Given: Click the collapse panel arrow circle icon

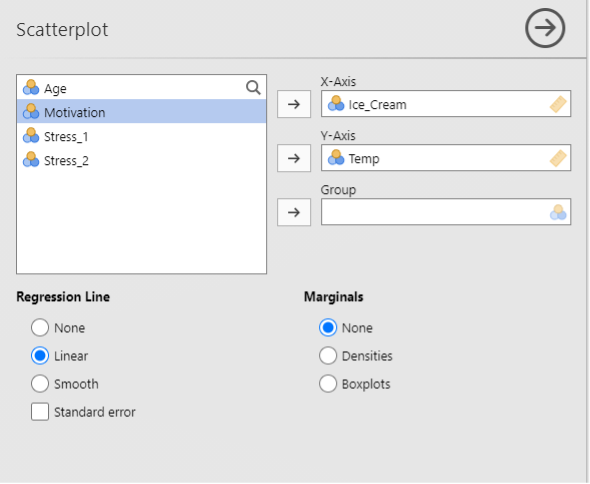Looking at the screenshot, I should tap(545, 28).
